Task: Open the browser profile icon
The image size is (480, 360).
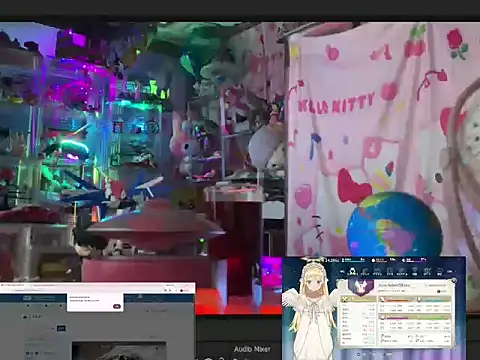Action: 182,290
